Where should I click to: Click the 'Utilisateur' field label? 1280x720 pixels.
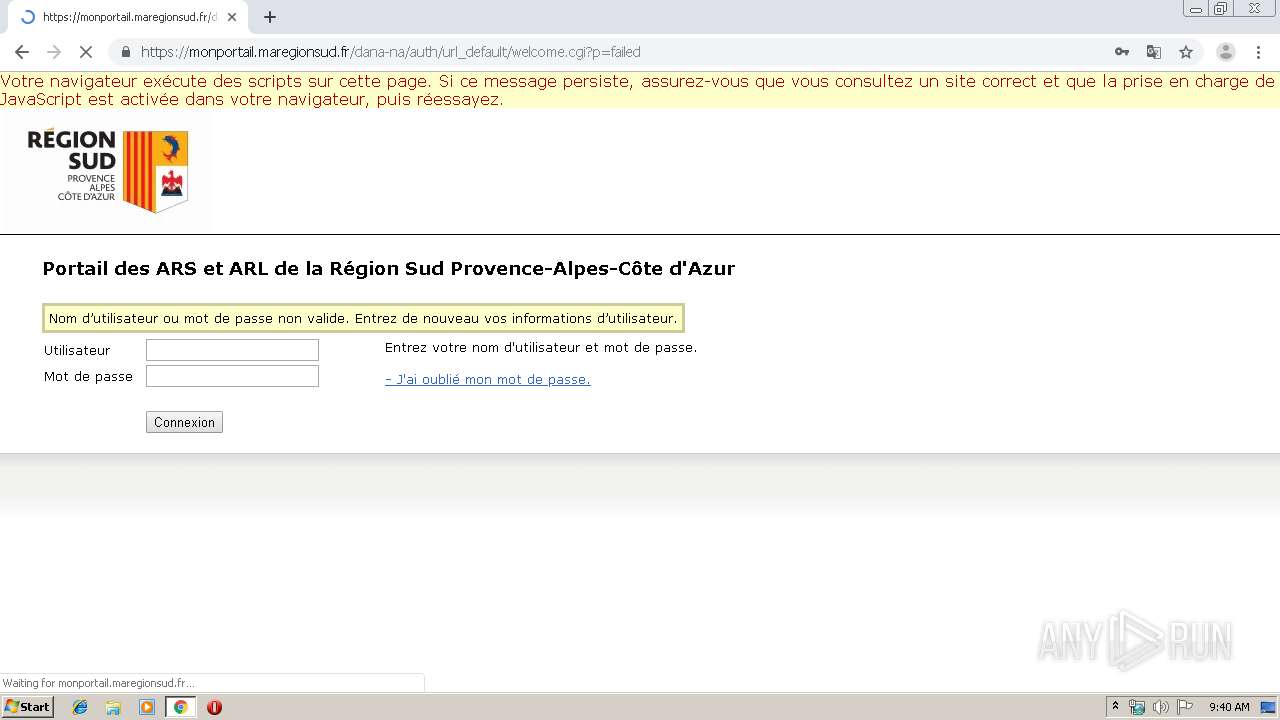(x=77, y=350)
